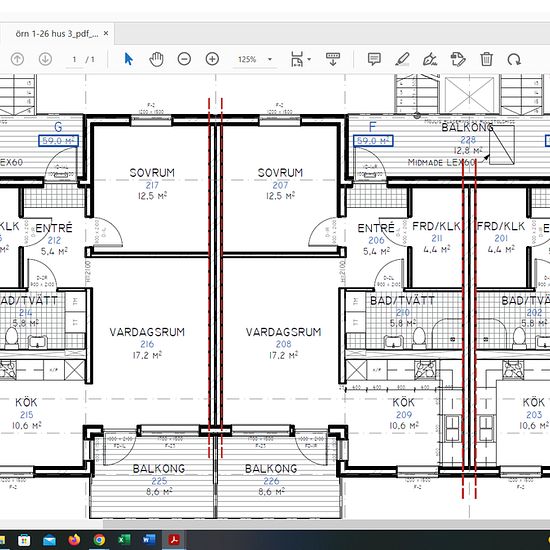Viewport: 550px width, 550px height.
Task: Choose the selection arrow tool
Action: pyautogui.click(x=128, y=59)
